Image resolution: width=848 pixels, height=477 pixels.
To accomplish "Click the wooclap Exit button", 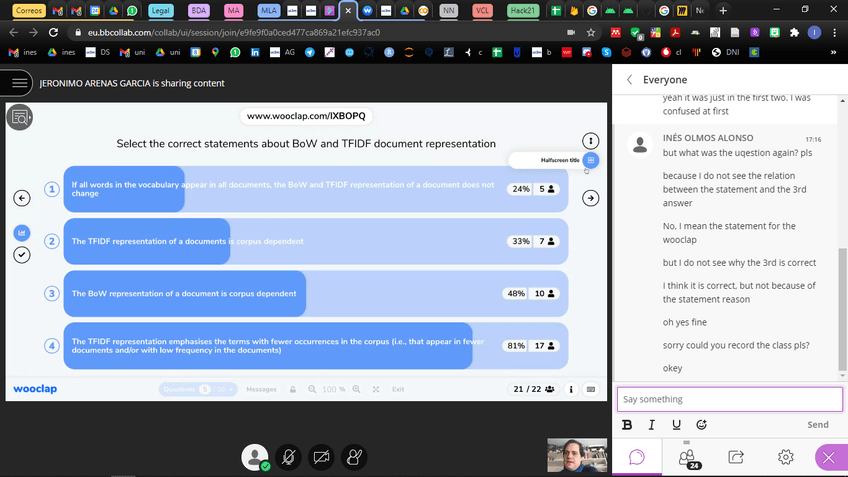I will 398,389.
